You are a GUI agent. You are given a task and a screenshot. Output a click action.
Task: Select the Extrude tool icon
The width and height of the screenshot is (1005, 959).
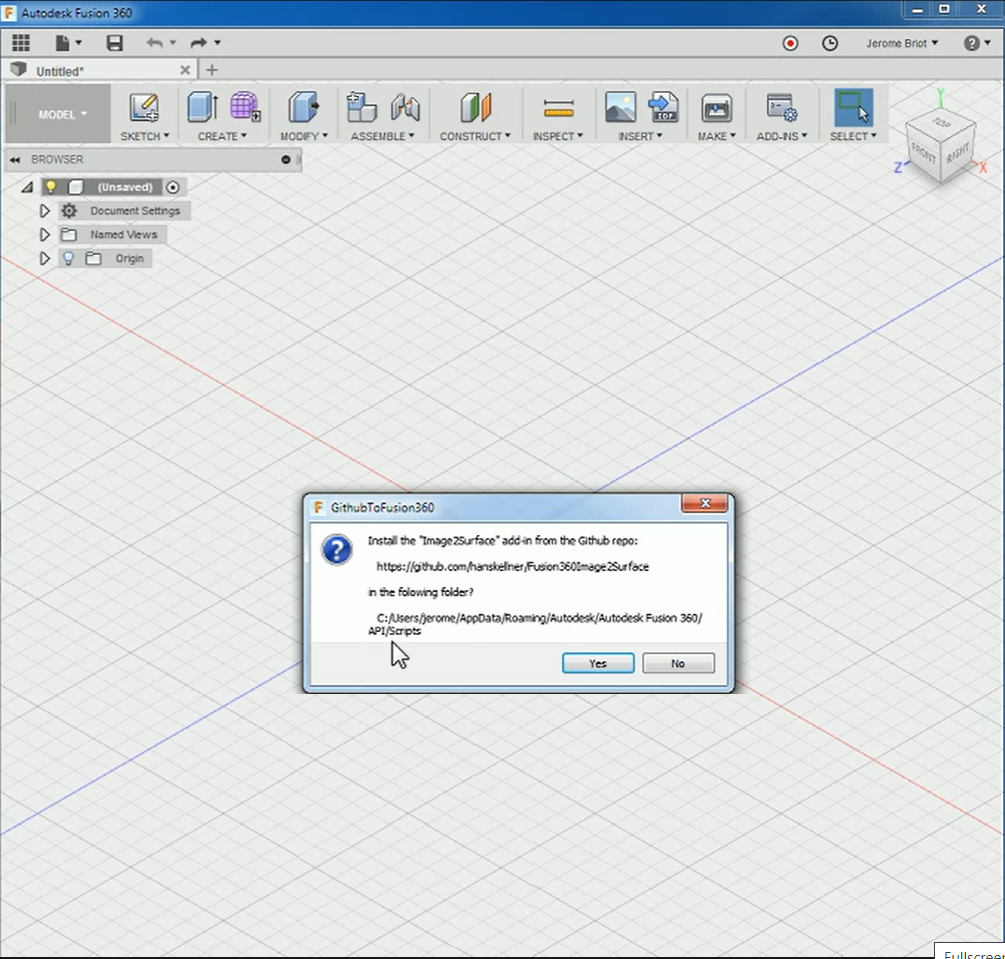pos(203,106)
